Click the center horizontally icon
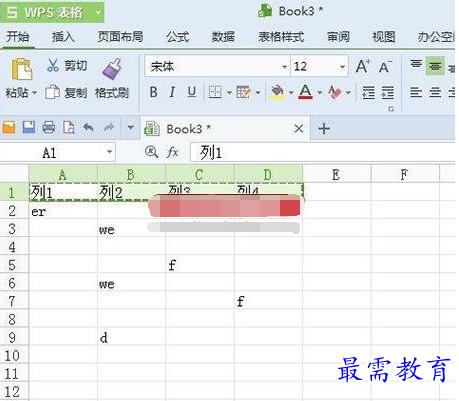 coord(435,92)
